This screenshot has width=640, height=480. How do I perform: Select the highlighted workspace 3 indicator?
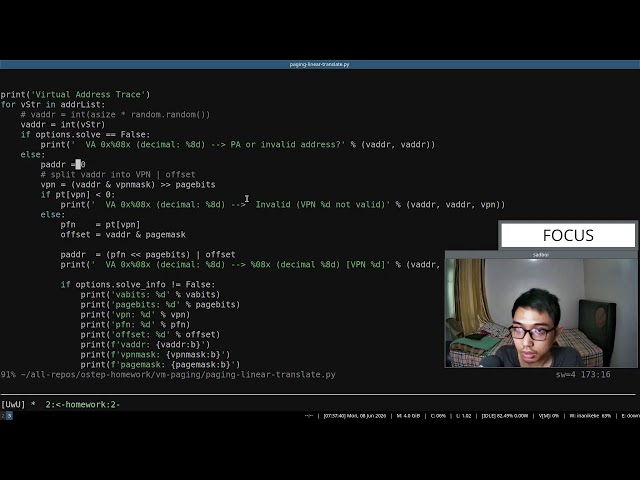[x=9, y=416]
